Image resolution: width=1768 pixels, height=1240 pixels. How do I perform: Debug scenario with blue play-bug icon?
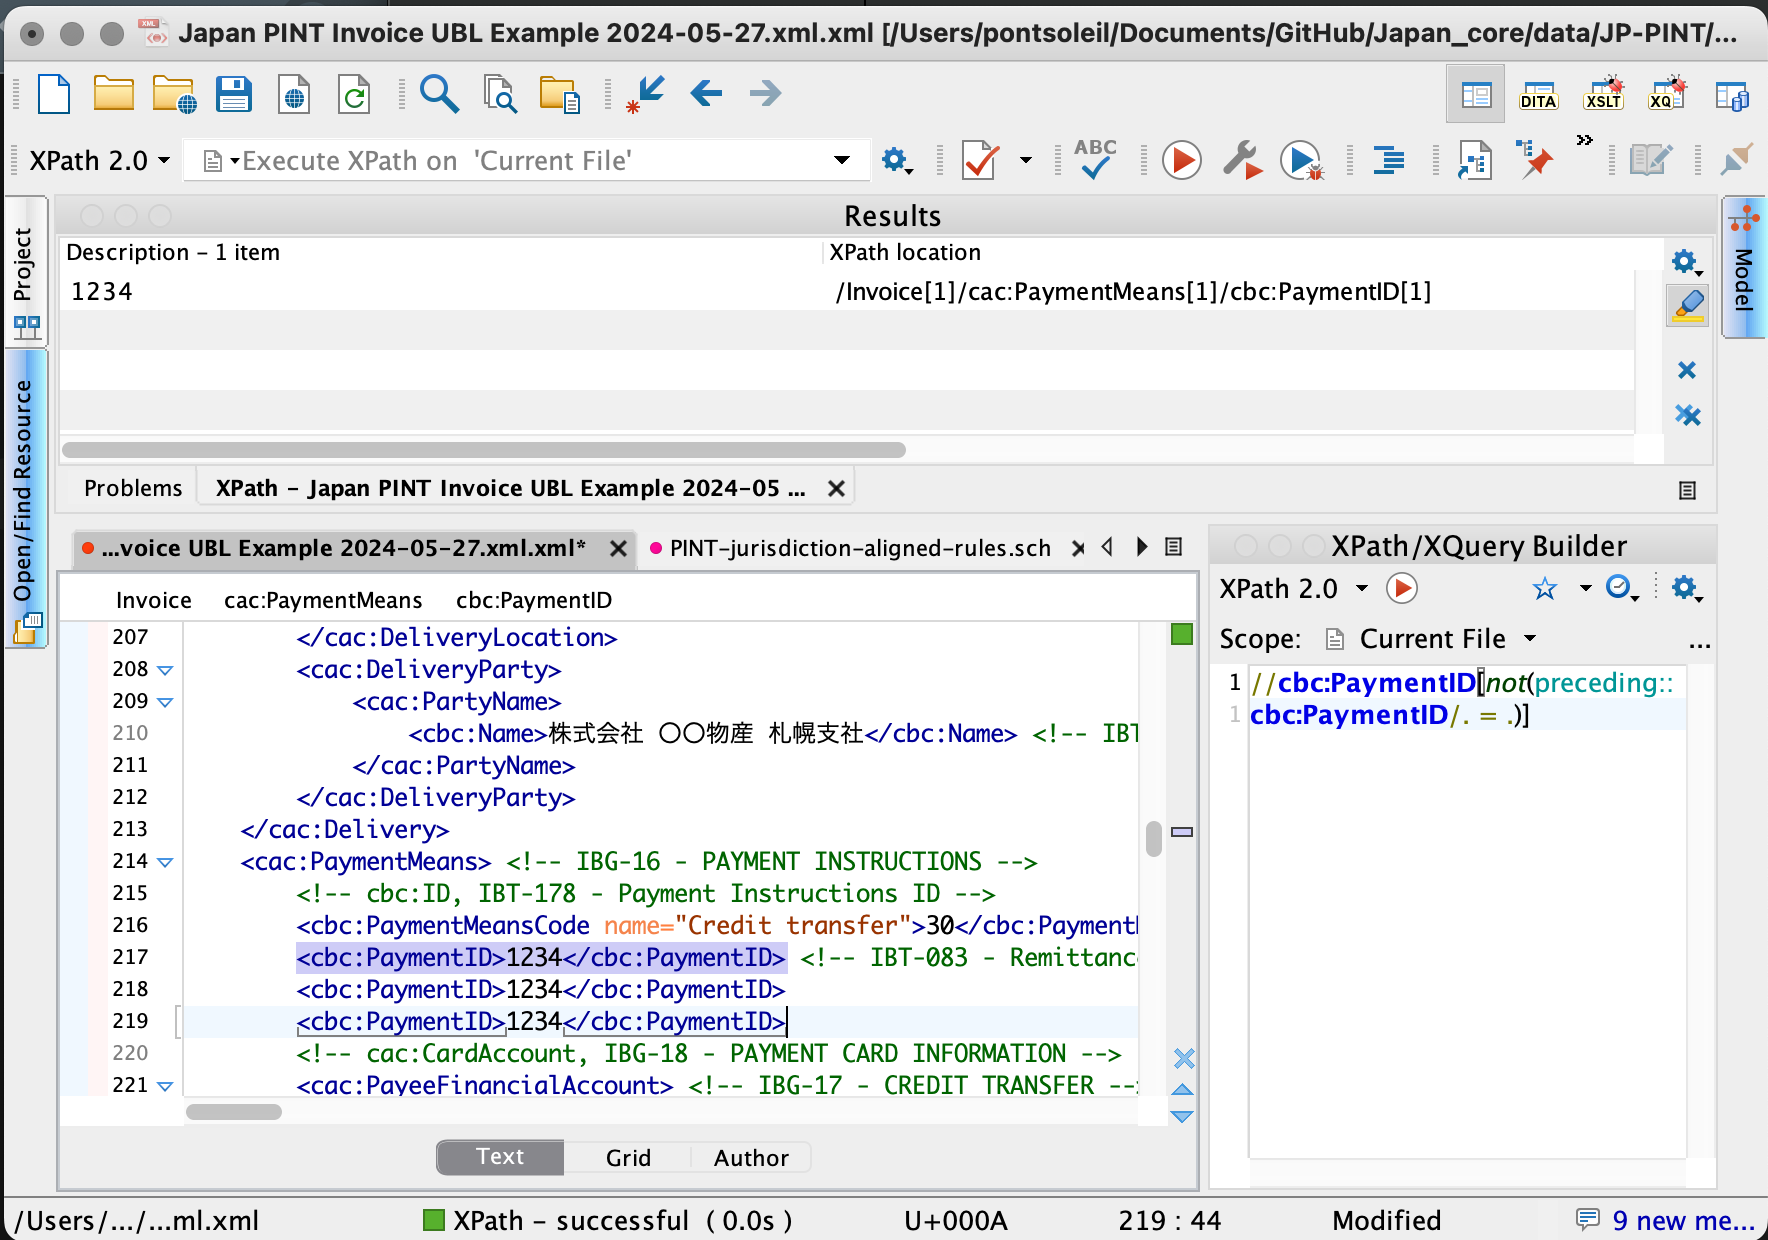1302,160
